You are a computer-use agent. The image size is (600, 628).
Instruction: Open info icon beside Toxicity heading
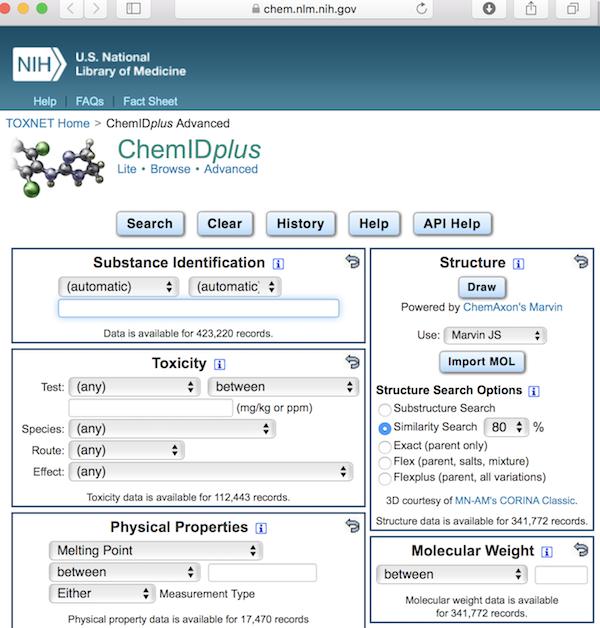click(x=219, y=364)
